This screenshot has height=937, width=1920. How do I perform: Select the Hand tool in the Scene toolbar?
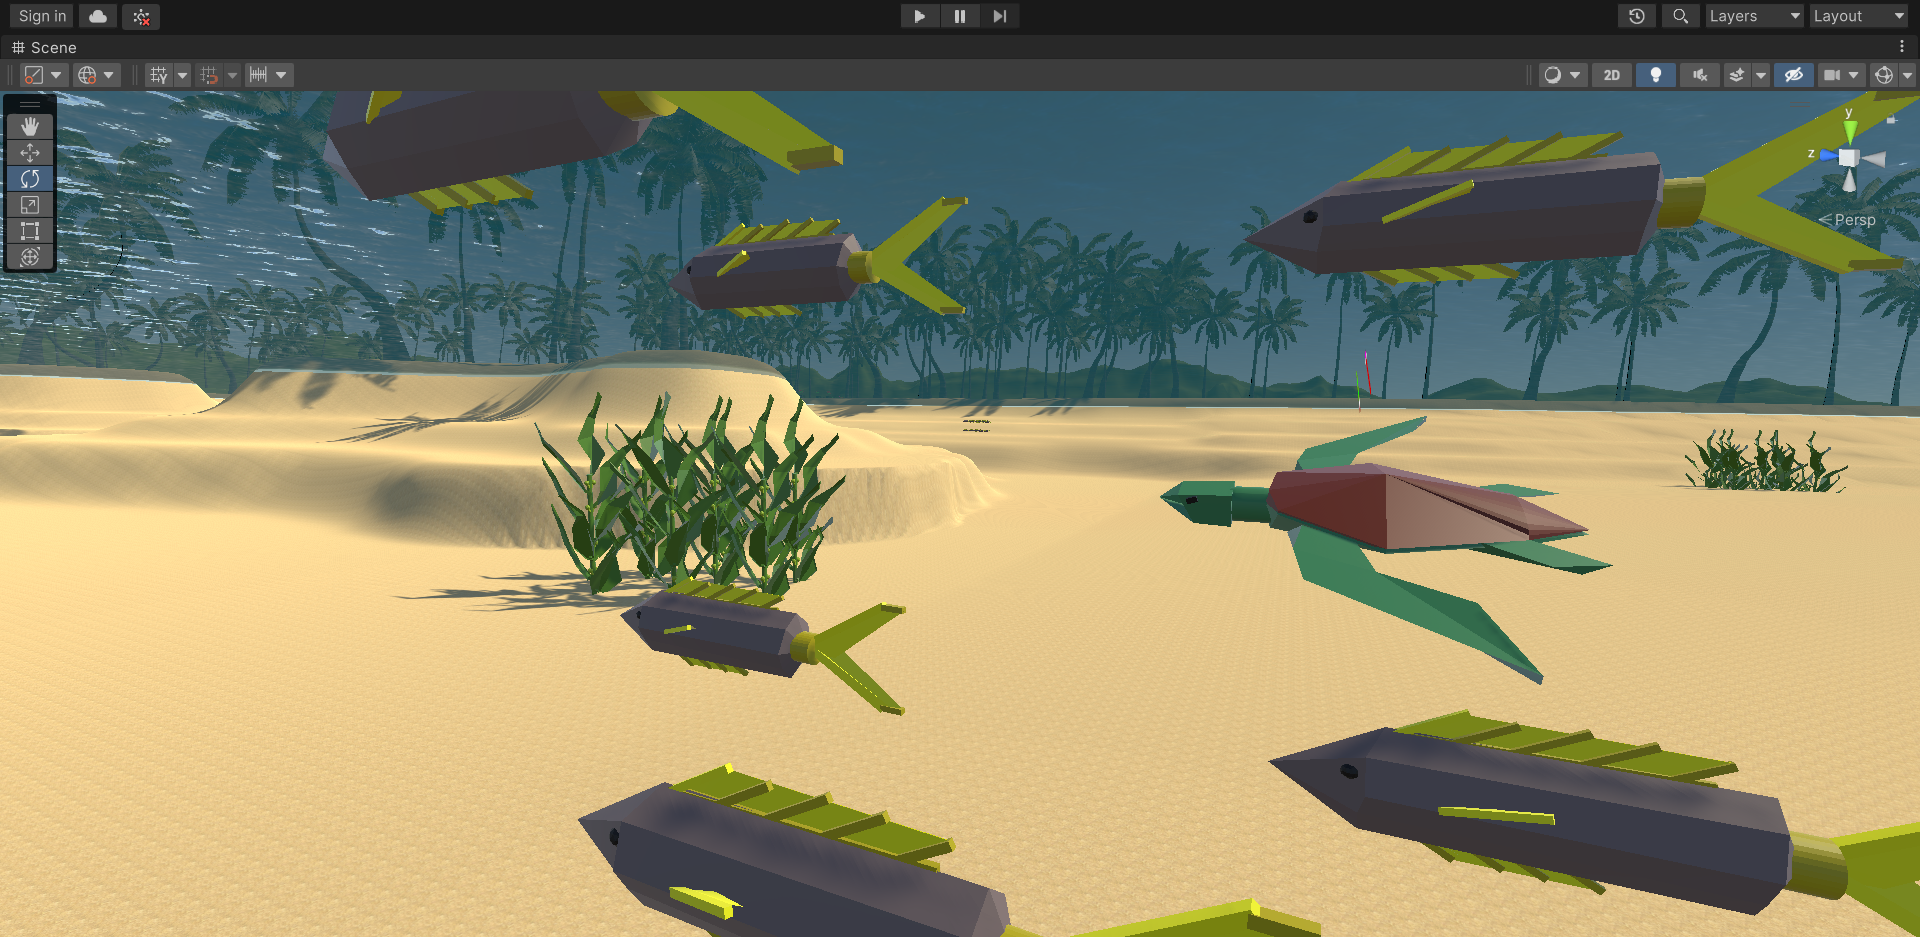point(30,126)
